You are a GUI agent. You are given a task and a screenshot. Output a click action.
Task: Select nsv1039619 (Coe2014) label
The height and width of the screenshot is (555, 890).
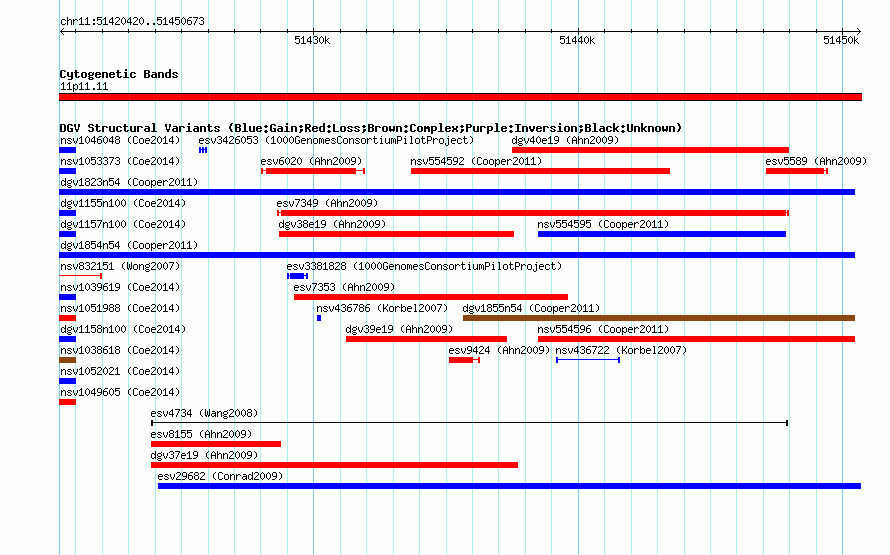click(x=120, y=287)
